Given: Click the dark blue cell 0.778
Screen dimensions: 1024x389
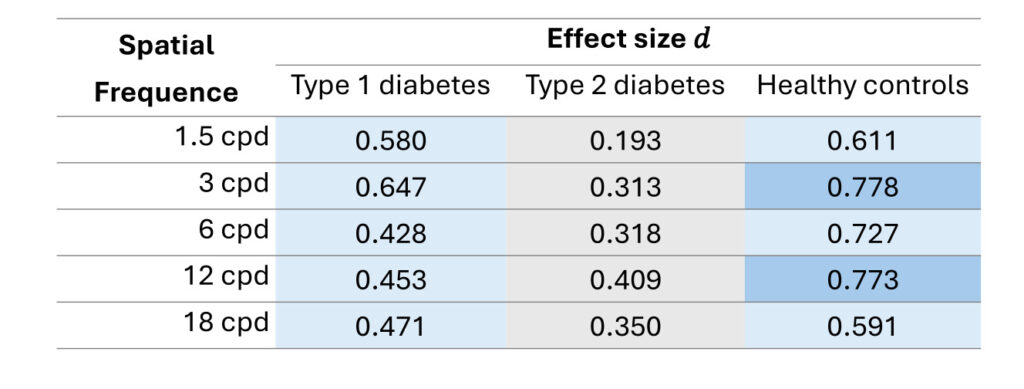Looking at the screenshot, I should tap(863, 187).
